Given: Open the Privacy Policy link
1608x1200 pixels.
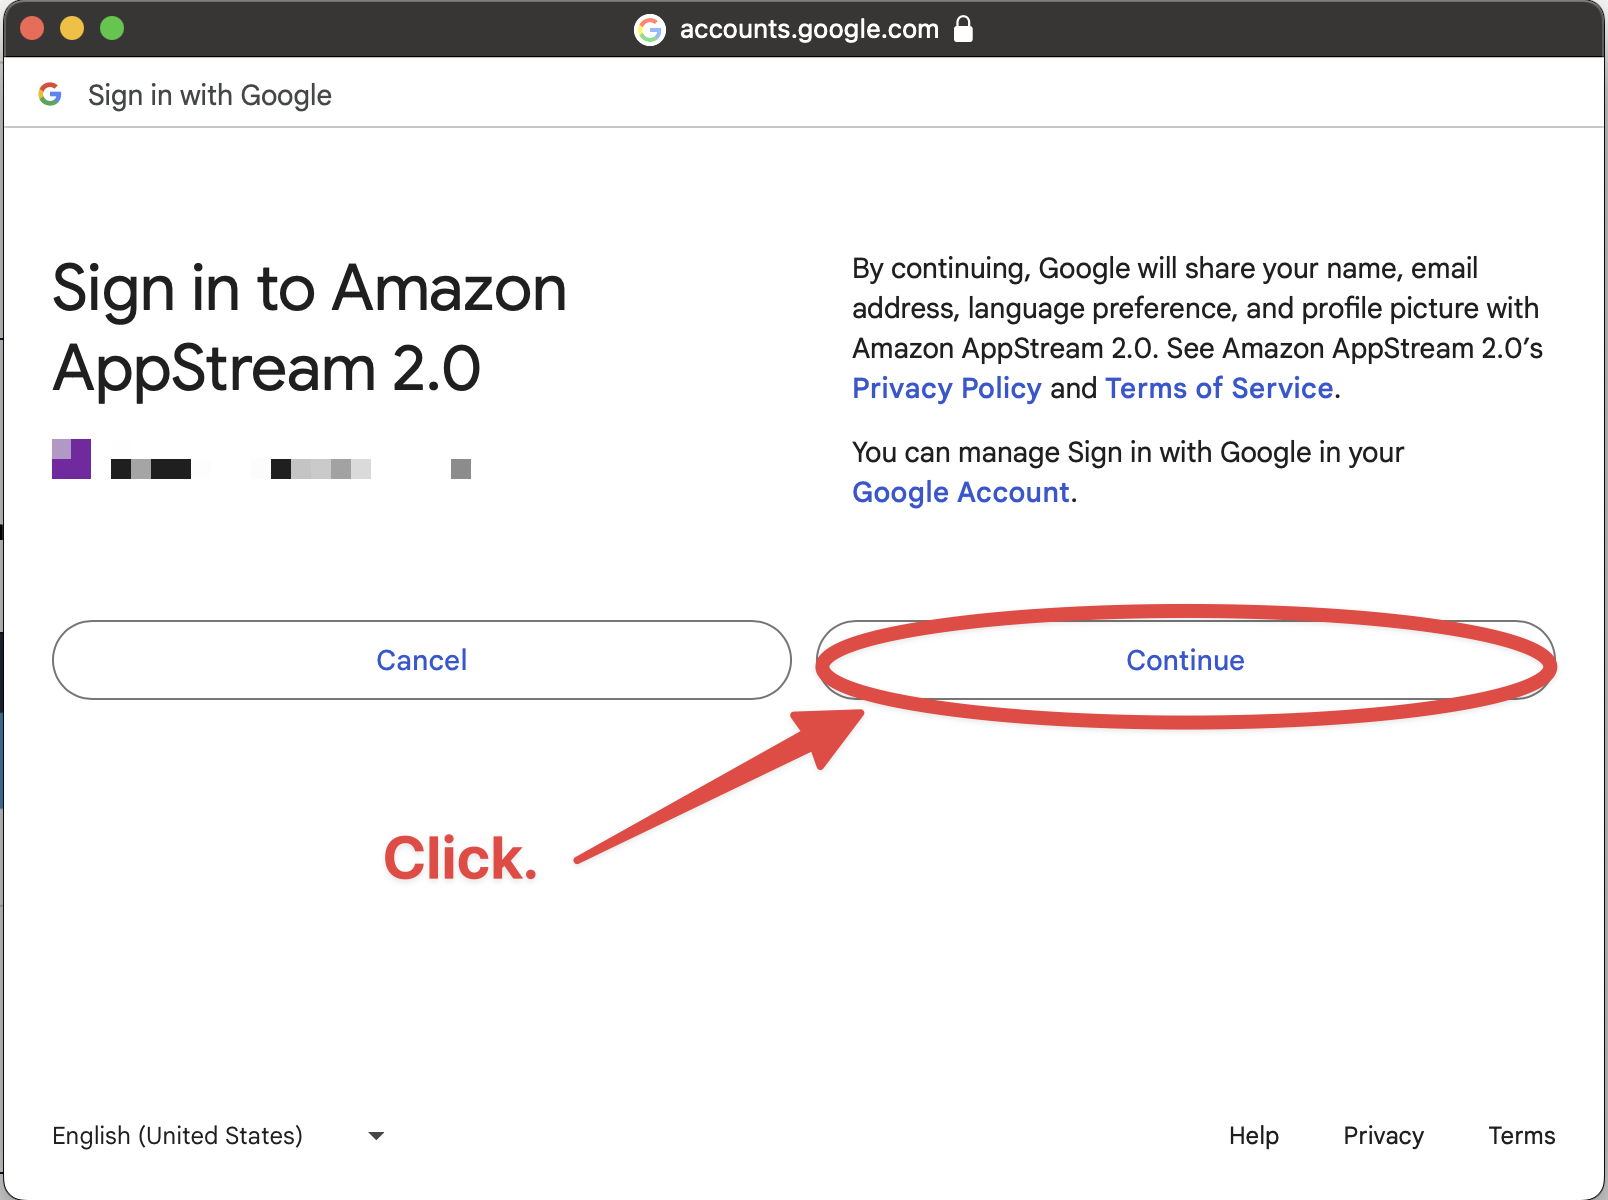Looking at the screenshot, I should (x=947, y=388).
